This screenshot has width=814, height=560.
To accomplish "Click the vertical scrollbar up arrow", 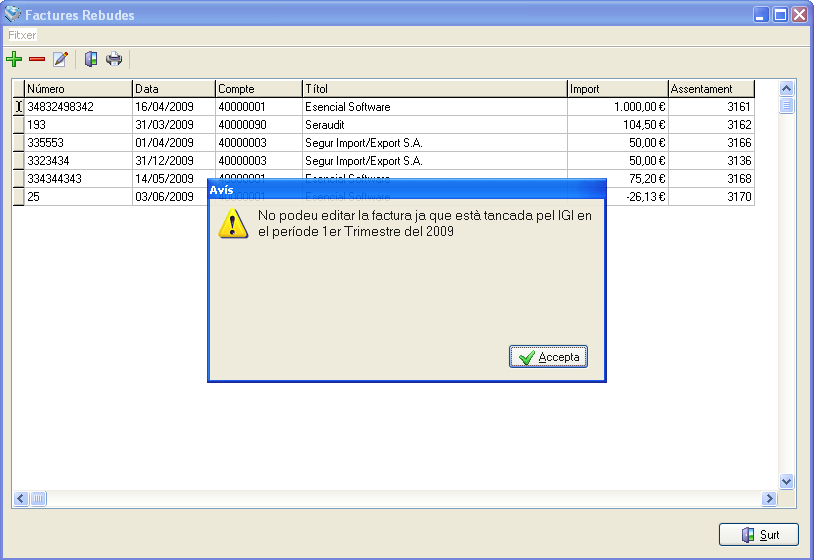I will tap(786, 89).
